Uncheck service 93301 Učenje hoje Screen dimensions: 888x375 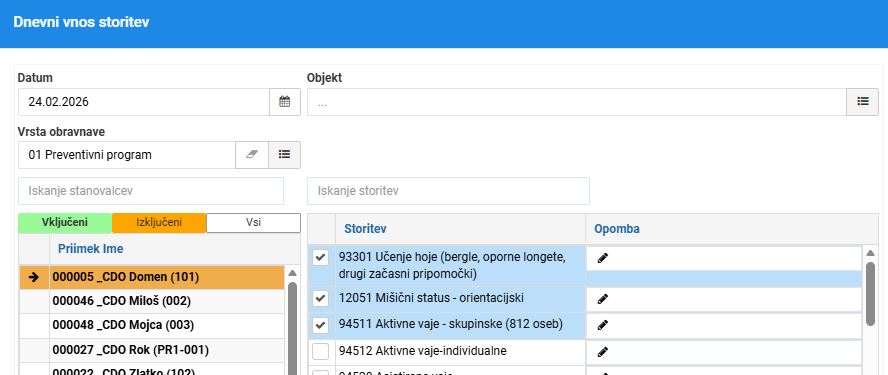click(321, 257)
